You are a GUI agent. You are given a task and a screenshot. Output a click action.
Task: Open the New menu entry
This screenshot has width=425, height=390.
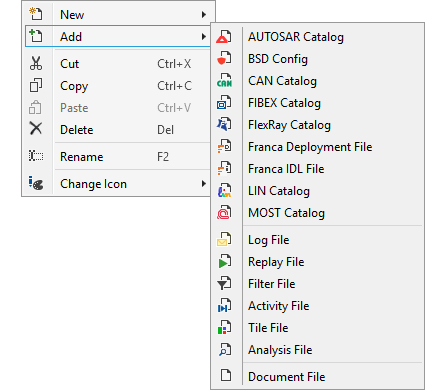point(118,15)
